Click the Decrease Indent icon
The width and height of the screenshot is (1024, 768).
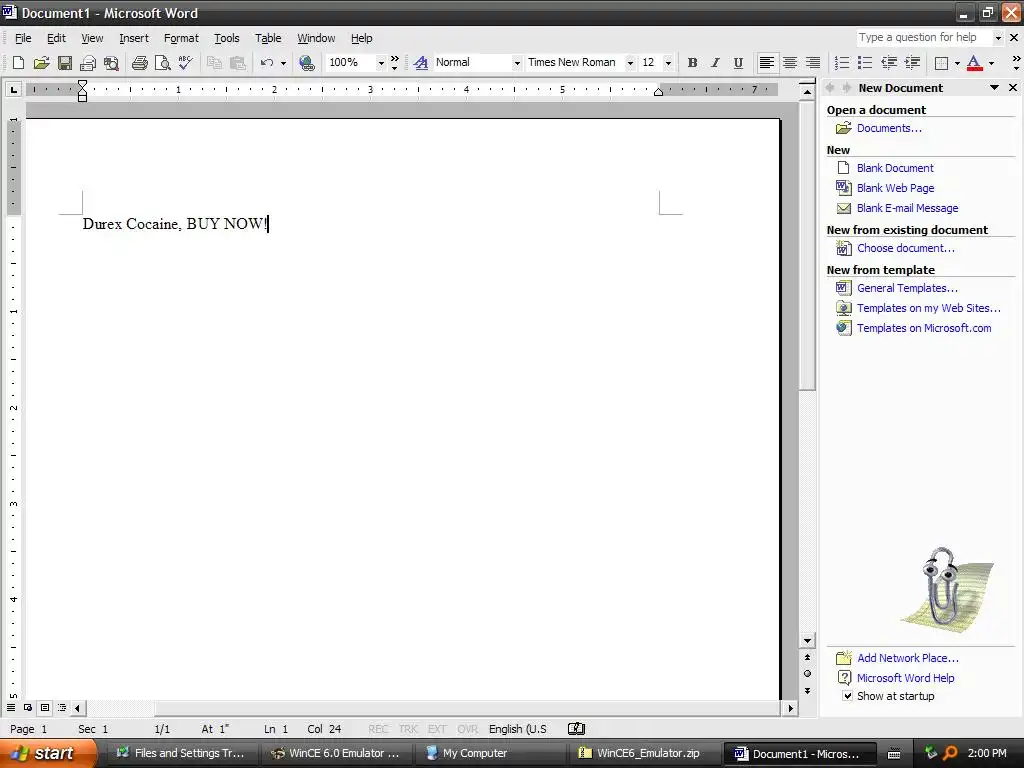[x=889, y=63]
